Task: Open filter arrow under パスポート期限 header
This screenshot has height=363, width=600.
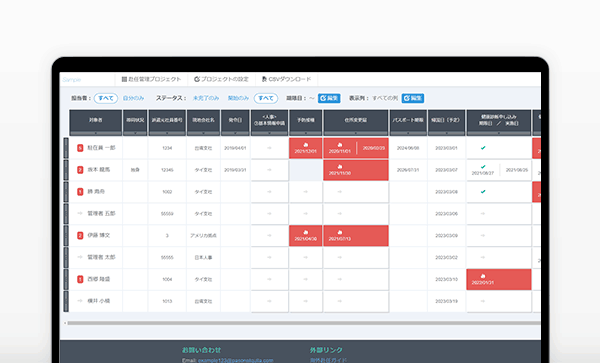Action: [408, 133]
